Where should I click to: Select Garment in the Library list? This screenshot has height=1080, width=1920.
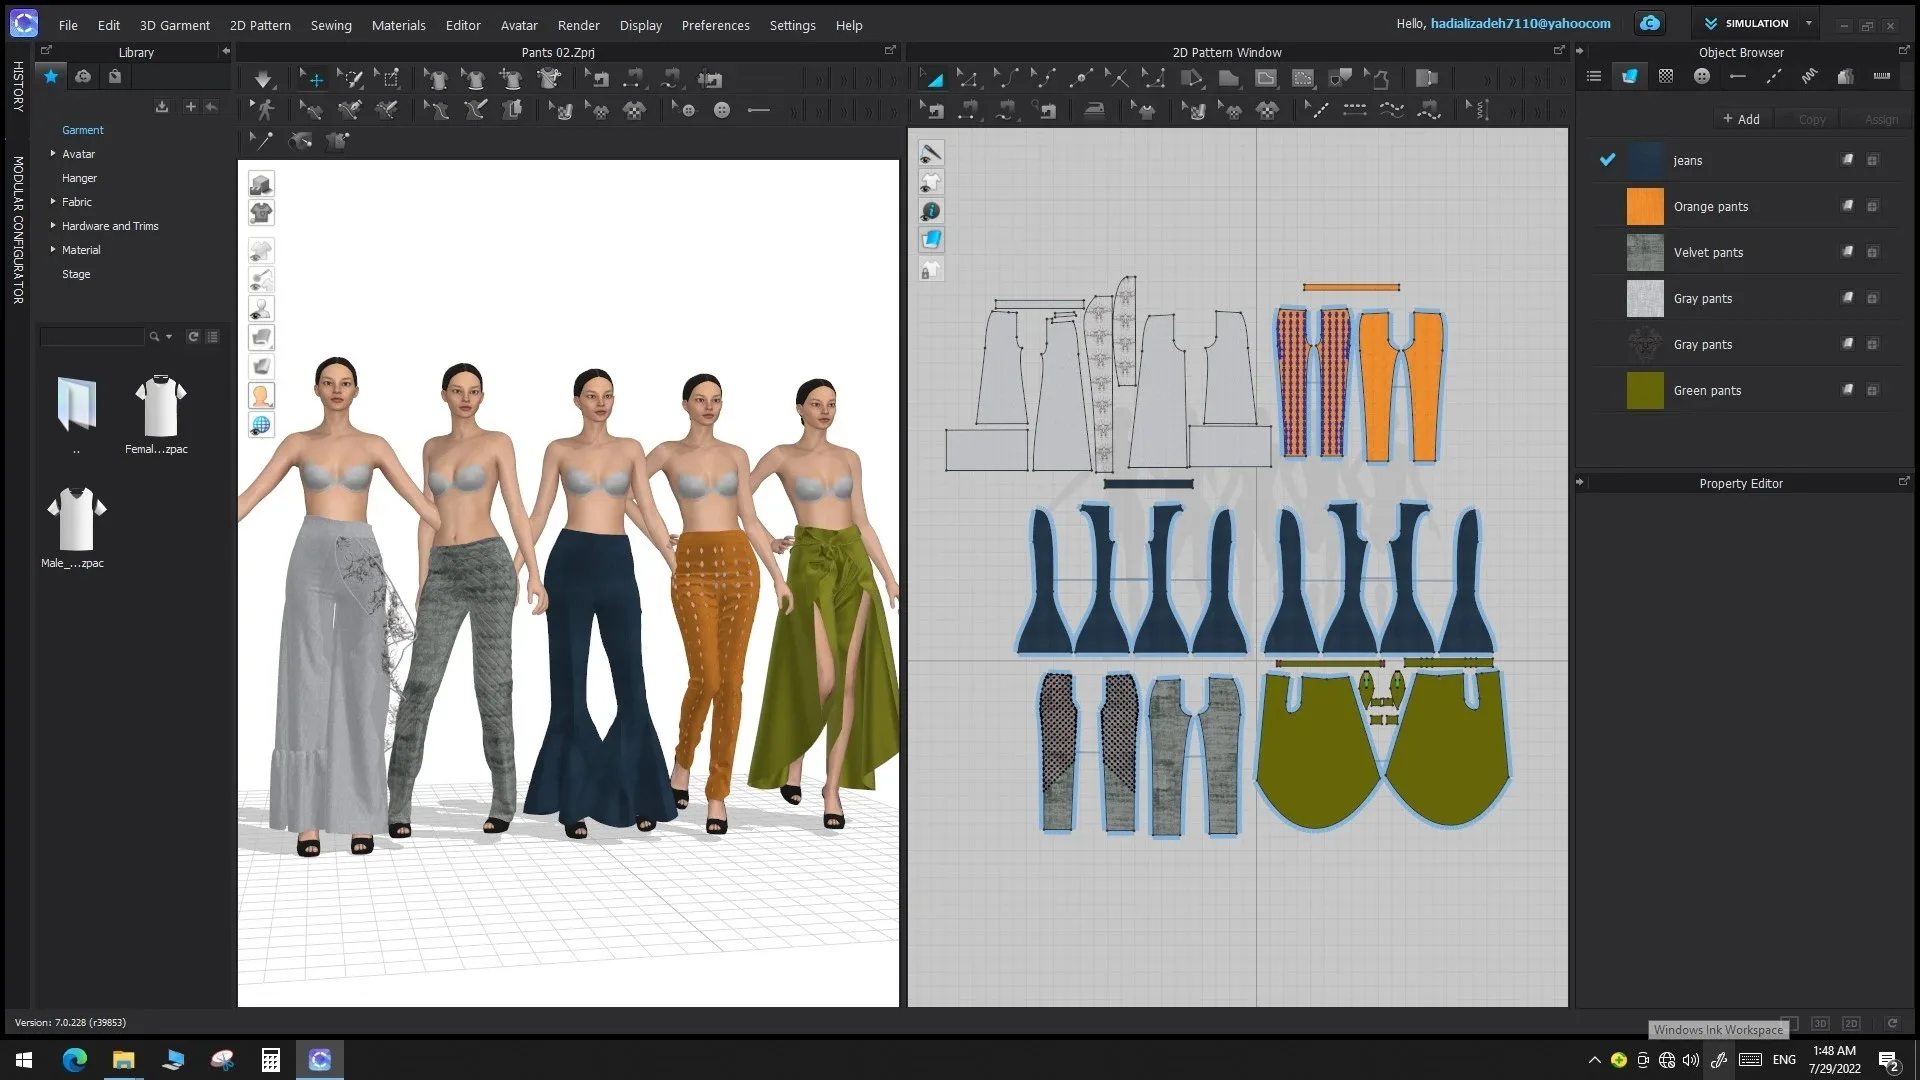point(83,130)
